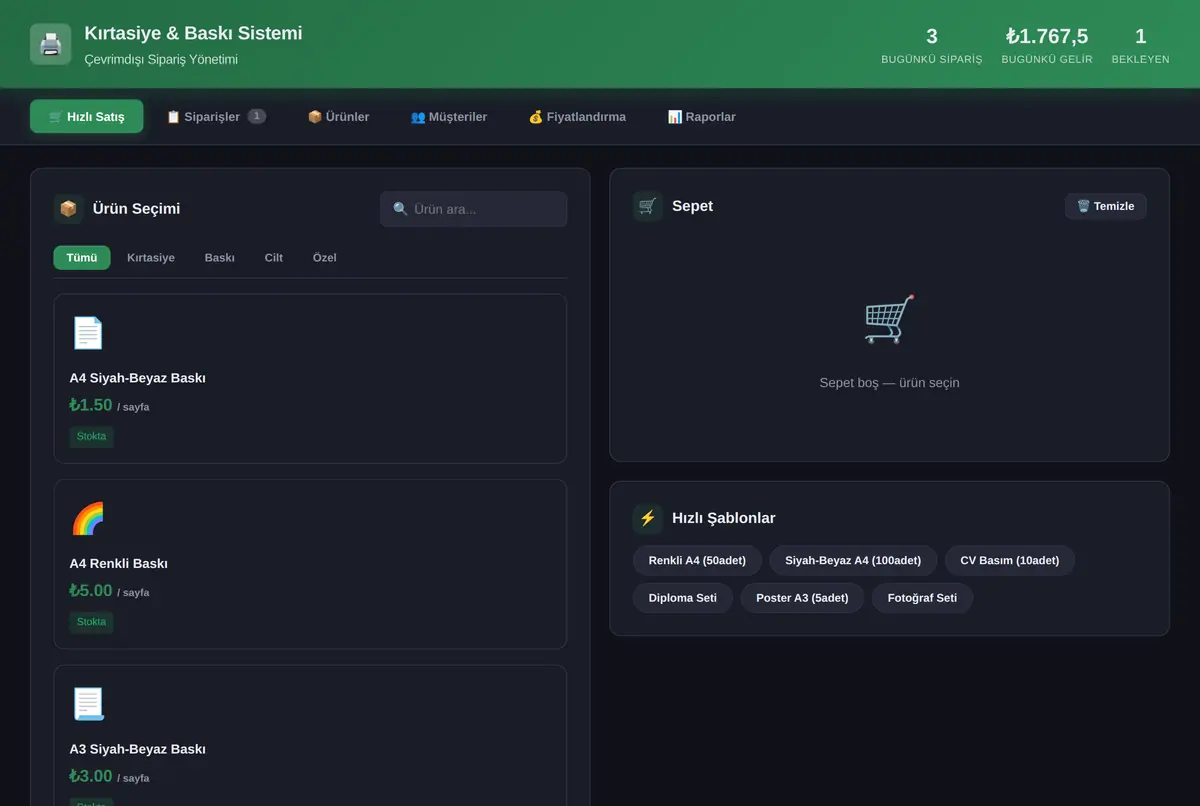The width and height of the screenshot is (1200, 806).
Task: Click the Bugünkü Sipariş count in header
Action: click(x=932, y=37)
